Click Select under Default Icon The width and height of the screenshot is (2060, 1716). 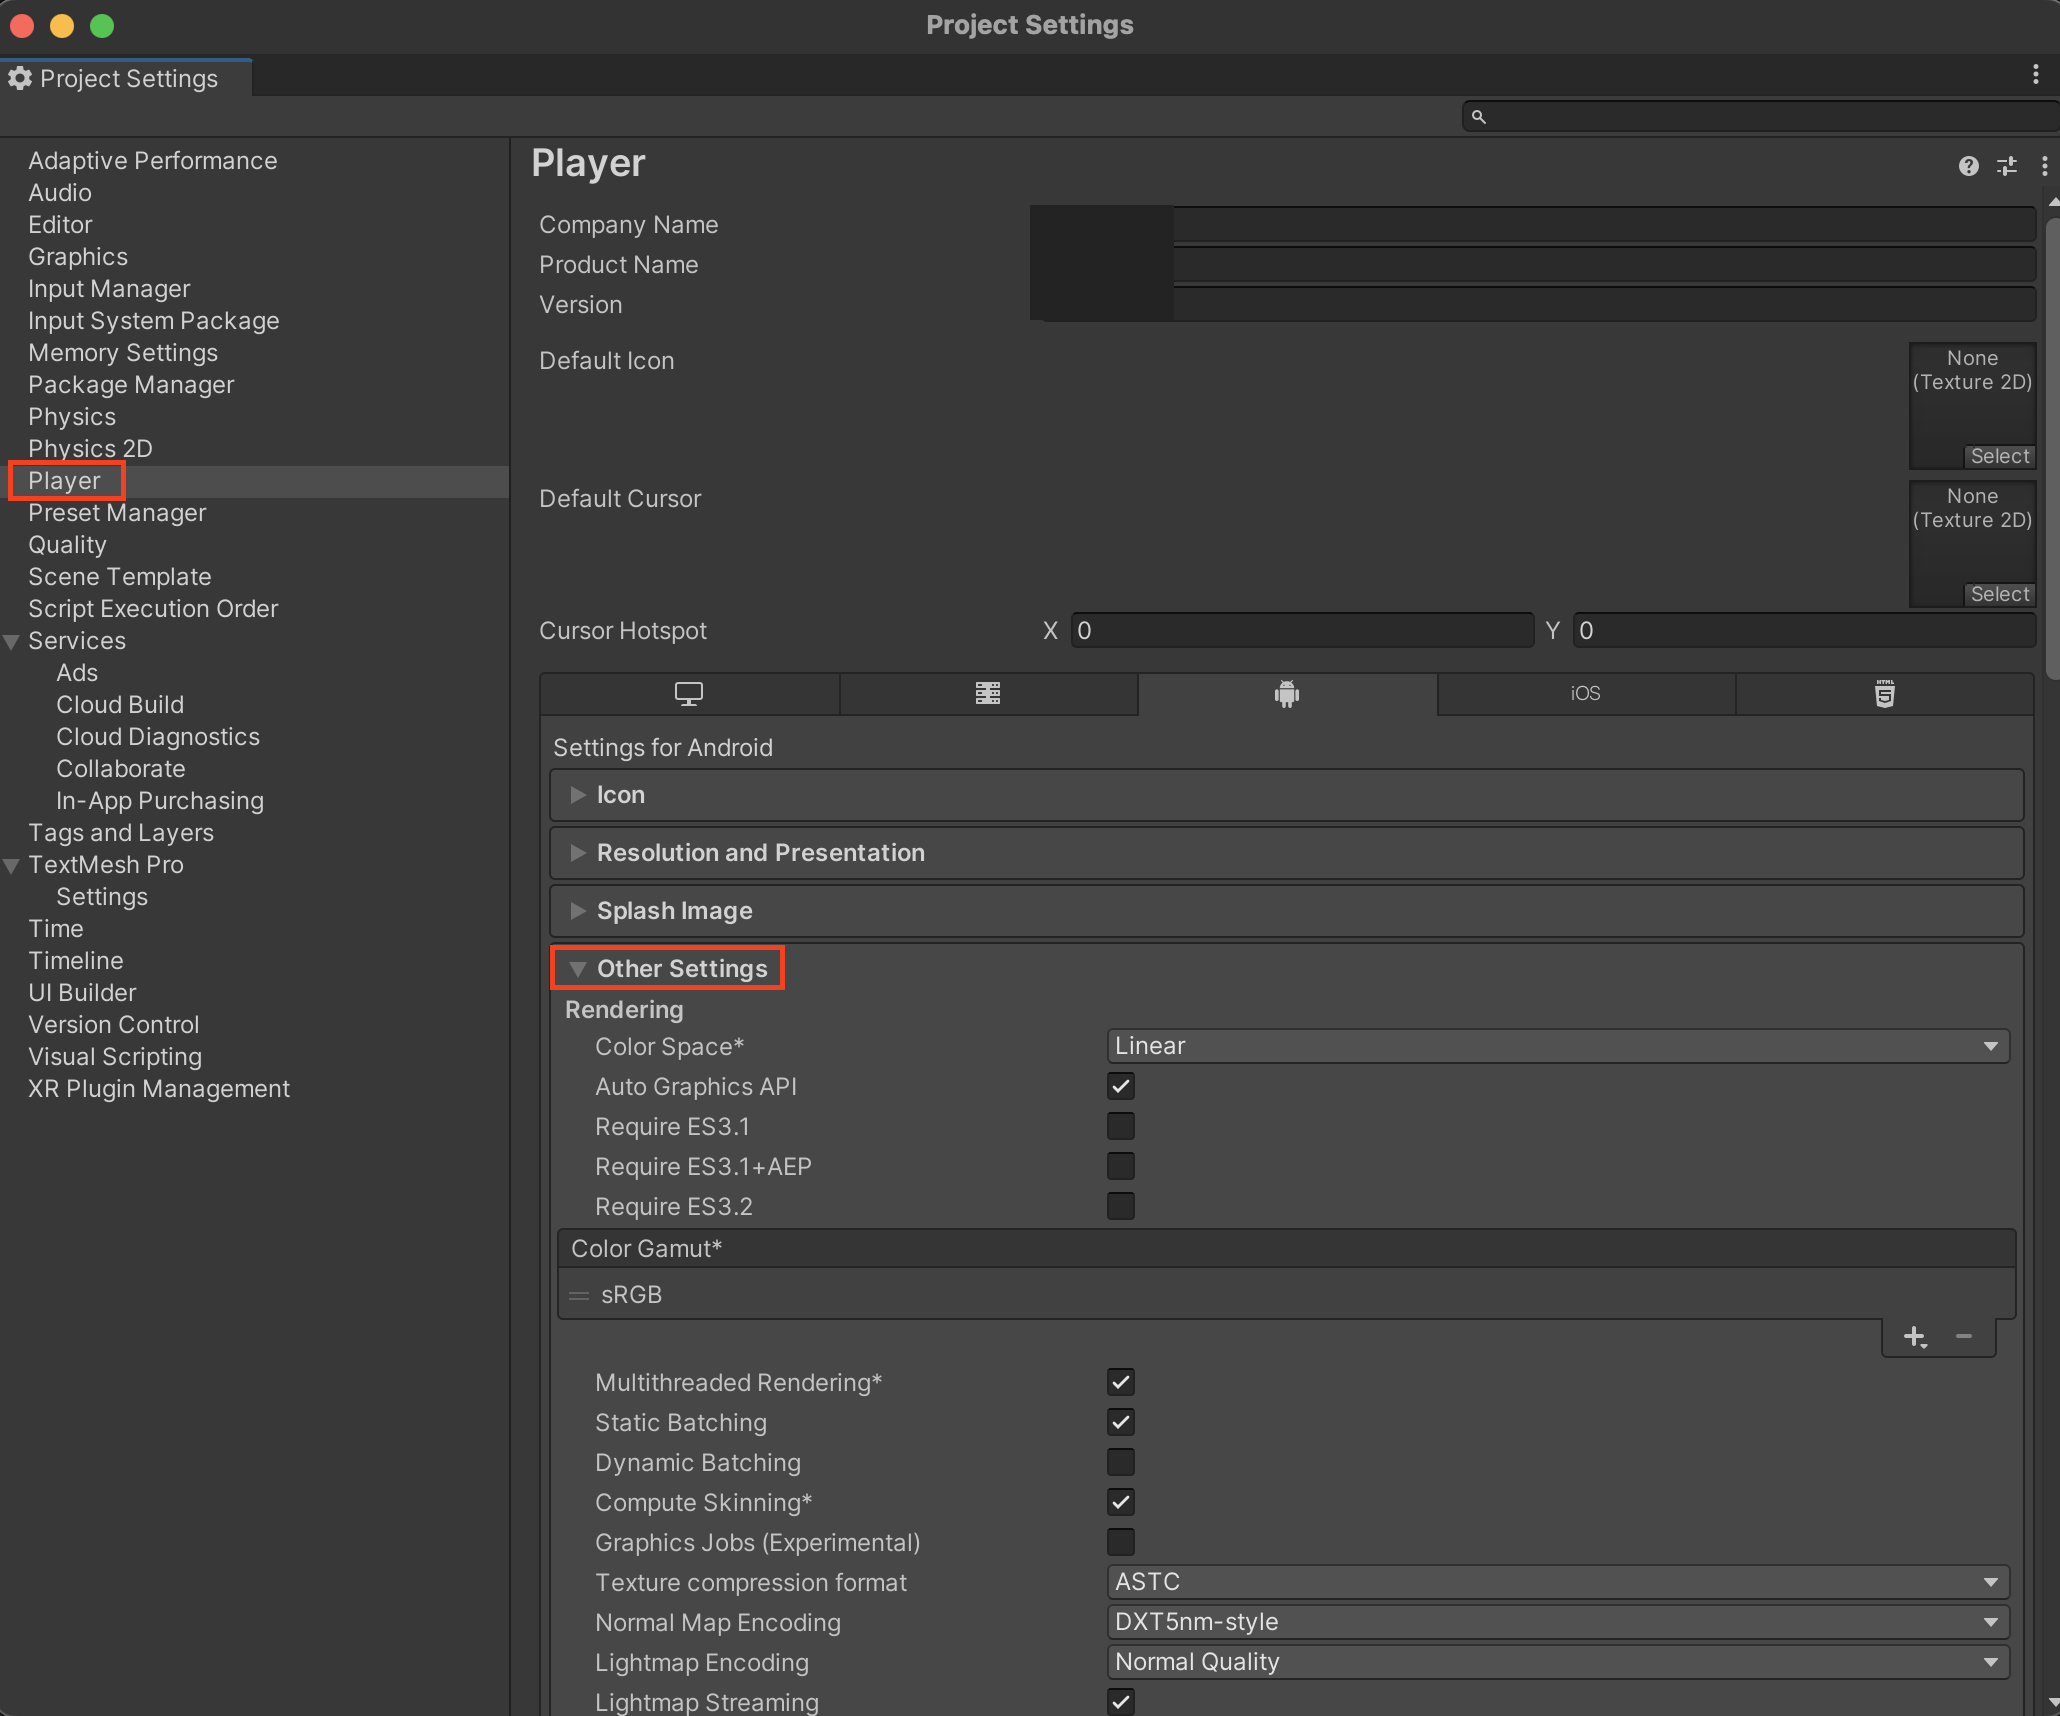pyautogui.click(x=1999, y=456)
